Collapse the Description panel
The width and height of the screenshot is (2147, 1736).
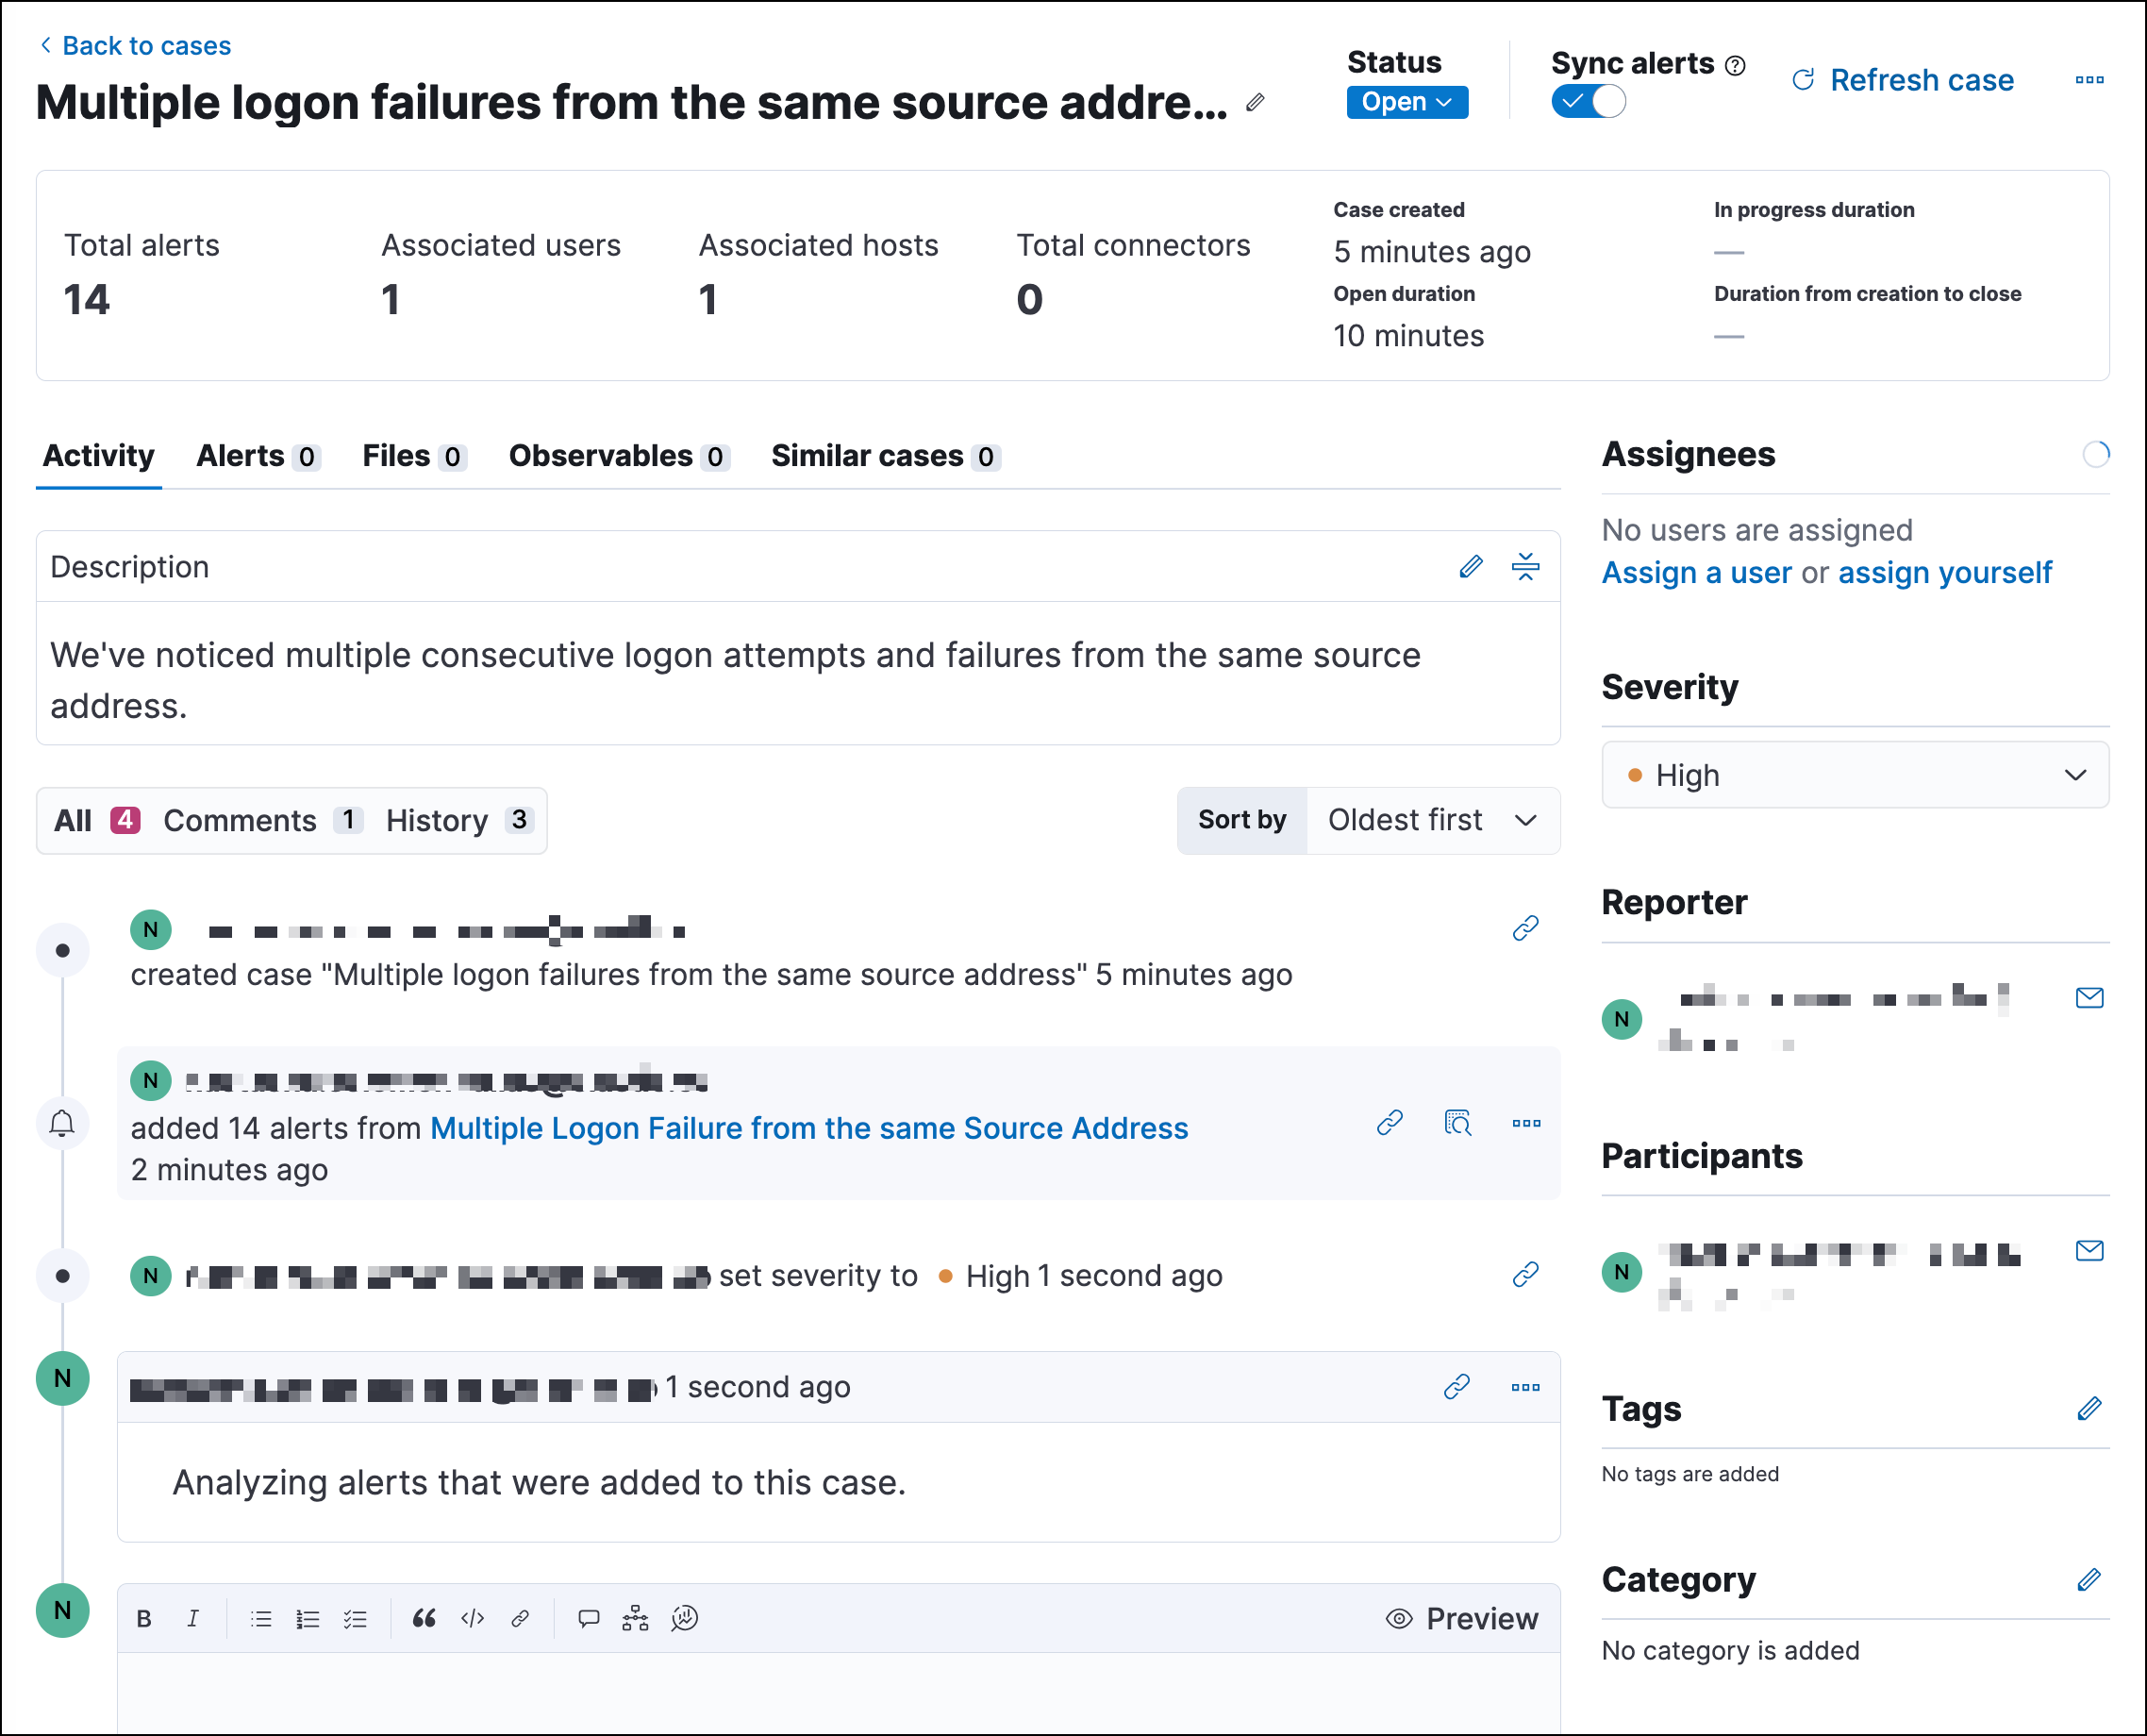(1525, 567)
